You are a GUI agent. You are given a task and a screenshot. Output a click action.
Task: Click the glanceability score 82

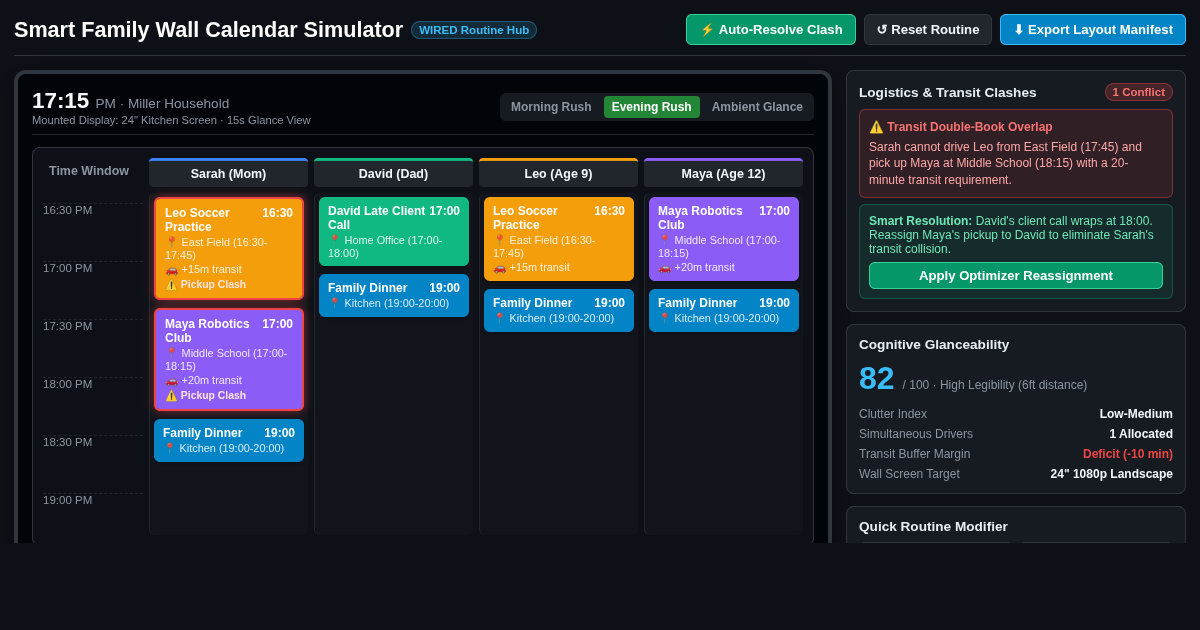point(877,379)
